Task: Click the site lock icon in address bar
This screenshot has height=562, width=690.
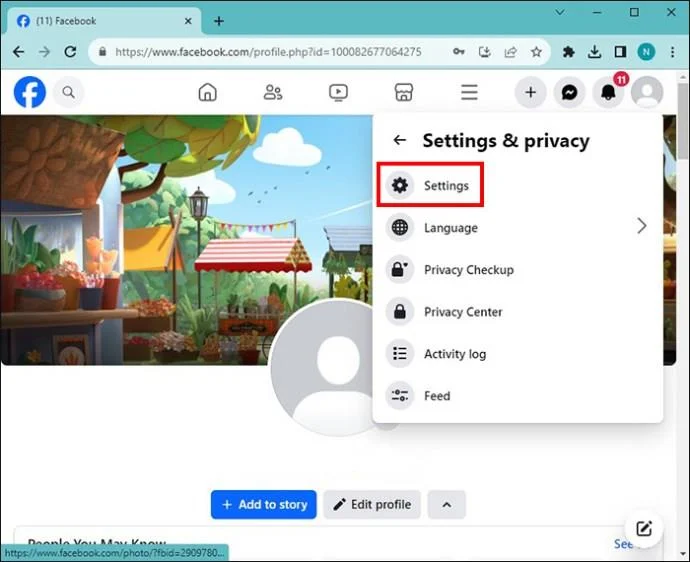Action: pos(103,52)
